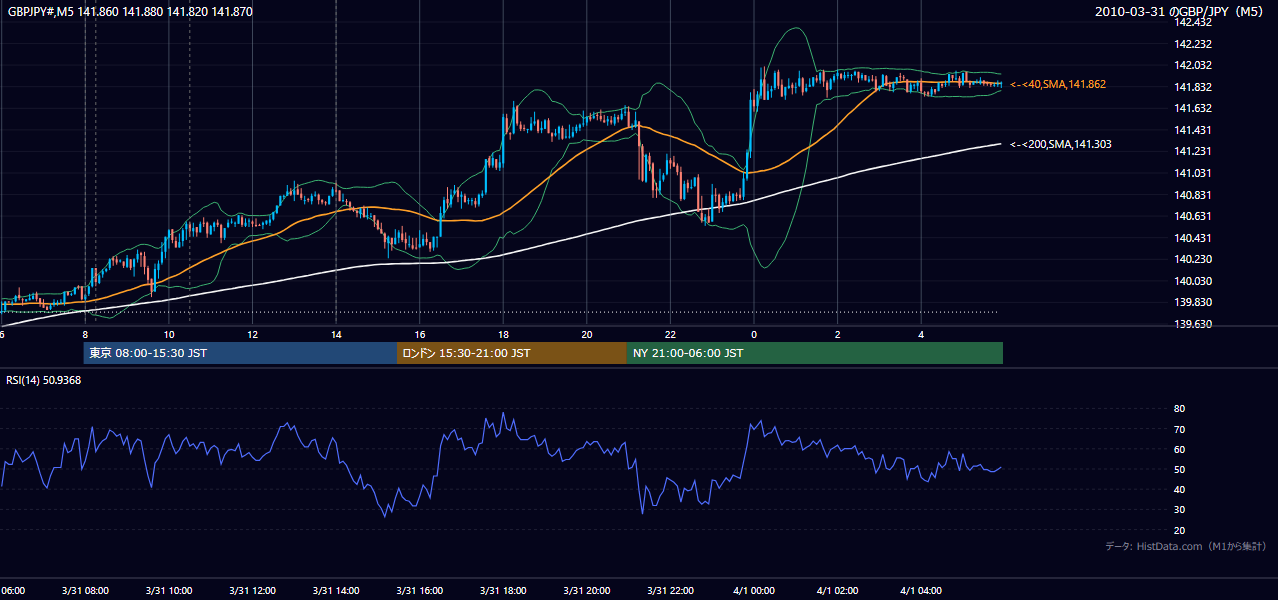Click the RSI(14) 50.9368 indicator label

pos(44,380)
